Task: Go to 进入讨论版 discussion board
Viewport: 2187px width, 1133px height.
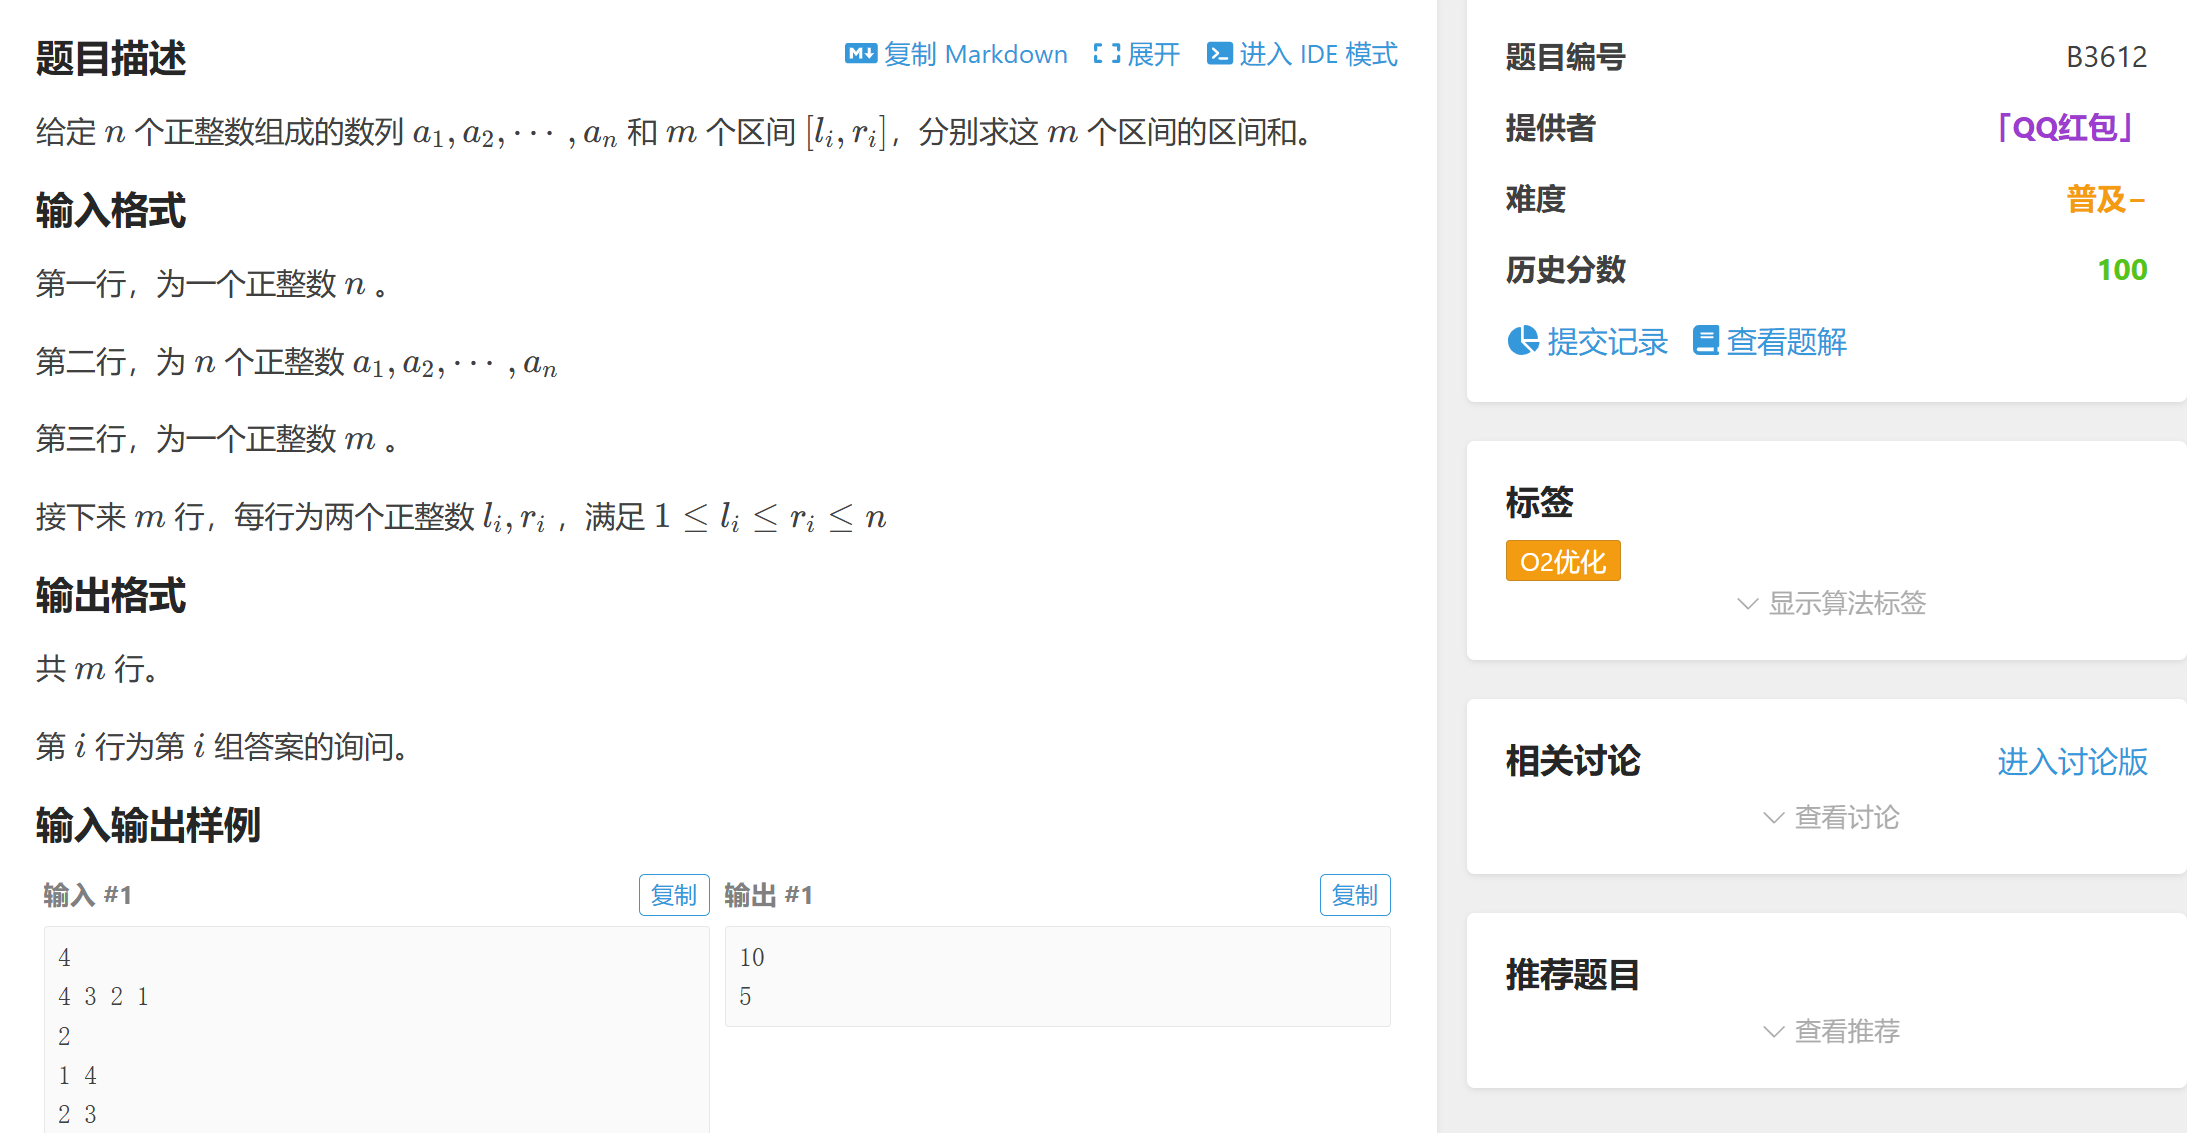Action: [x=2071, y=762]
